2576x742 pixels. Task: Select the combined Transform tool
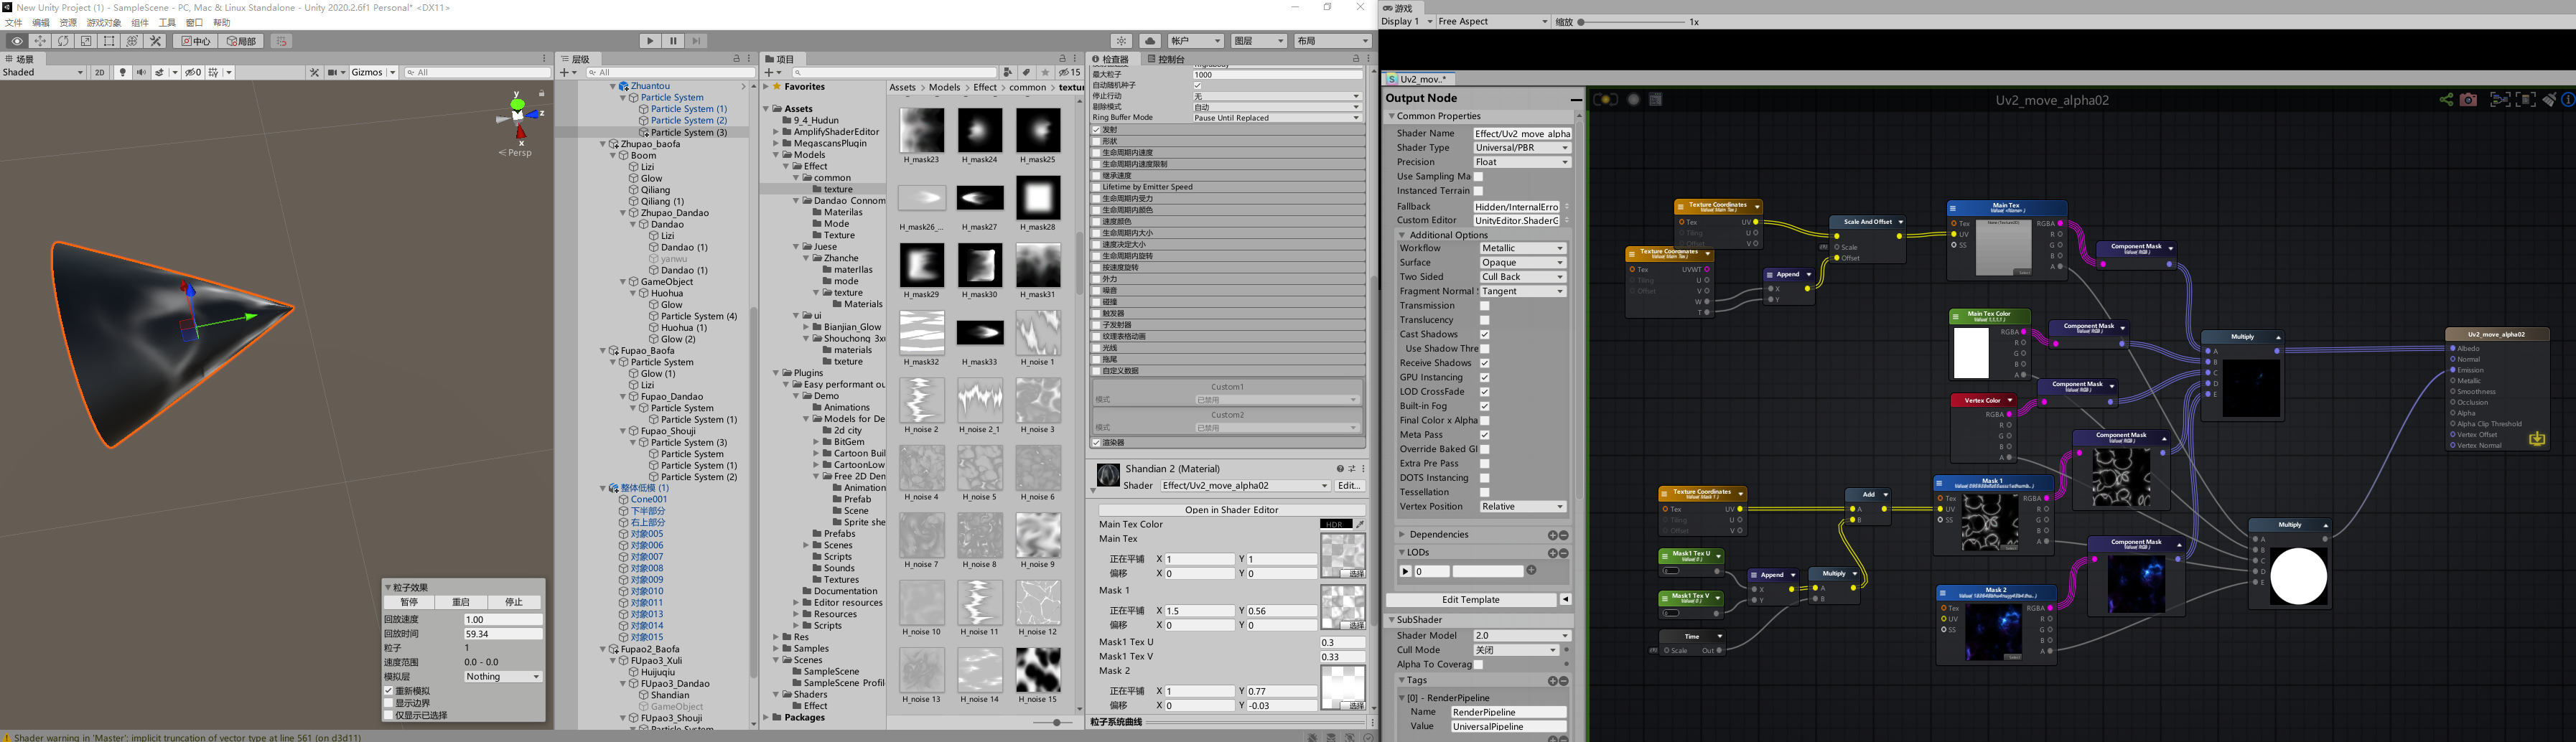pos(132,41)
